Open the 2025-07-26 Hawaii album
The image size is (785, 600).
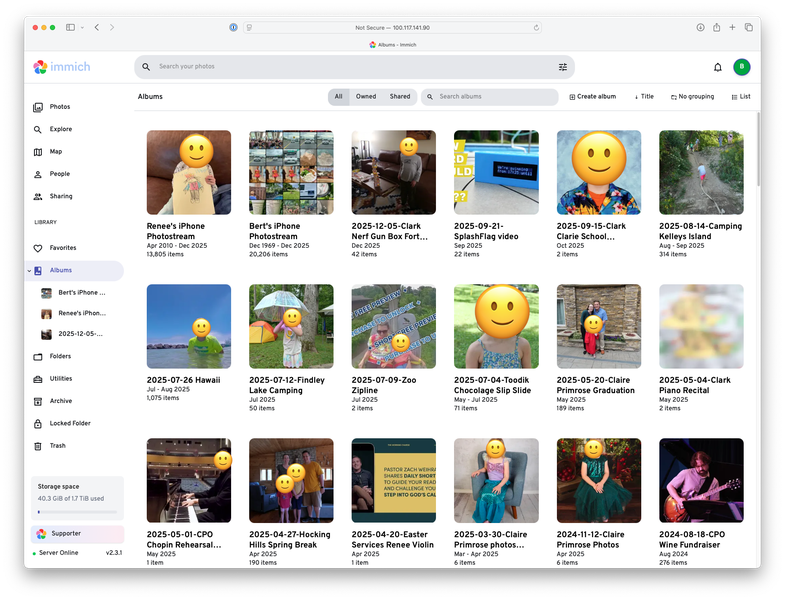tap(189, 327)
